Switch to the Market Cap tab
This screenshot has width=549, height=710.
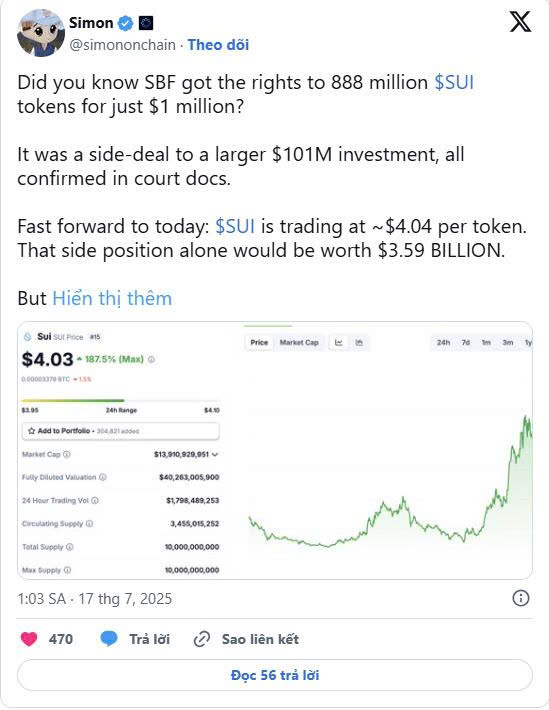(299, 343)
